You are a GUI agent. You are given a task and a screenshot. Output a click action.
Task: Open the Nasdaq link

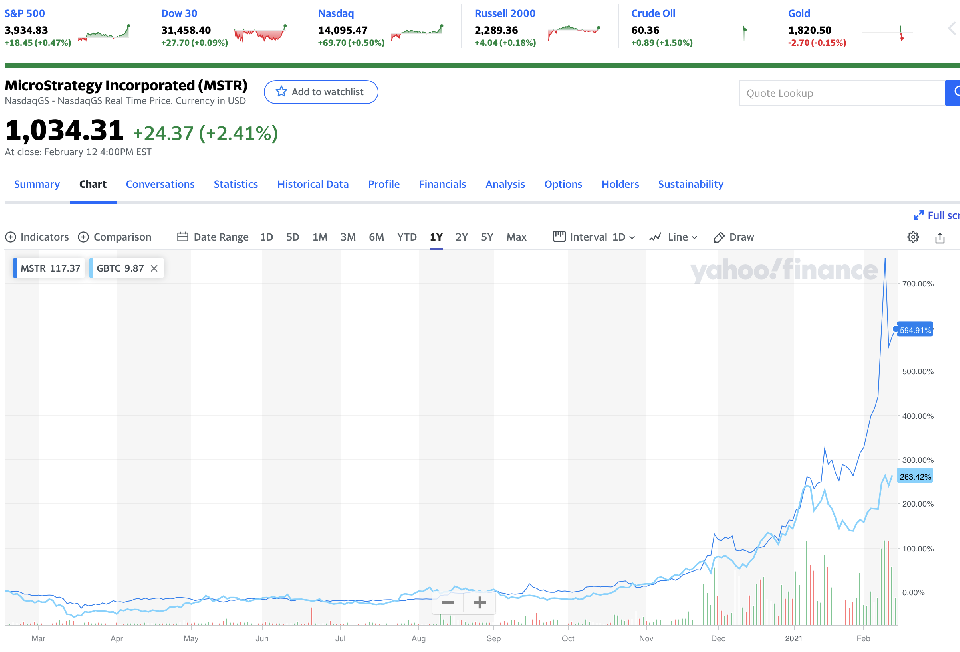pyautogui.click(x=336, y=13)
